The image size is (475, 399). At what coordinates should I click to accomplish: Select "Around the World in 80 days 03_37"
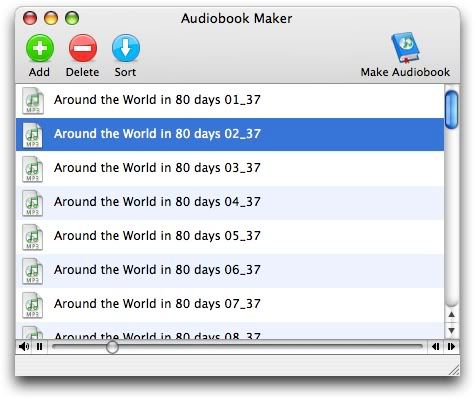(x=230, y=168)
